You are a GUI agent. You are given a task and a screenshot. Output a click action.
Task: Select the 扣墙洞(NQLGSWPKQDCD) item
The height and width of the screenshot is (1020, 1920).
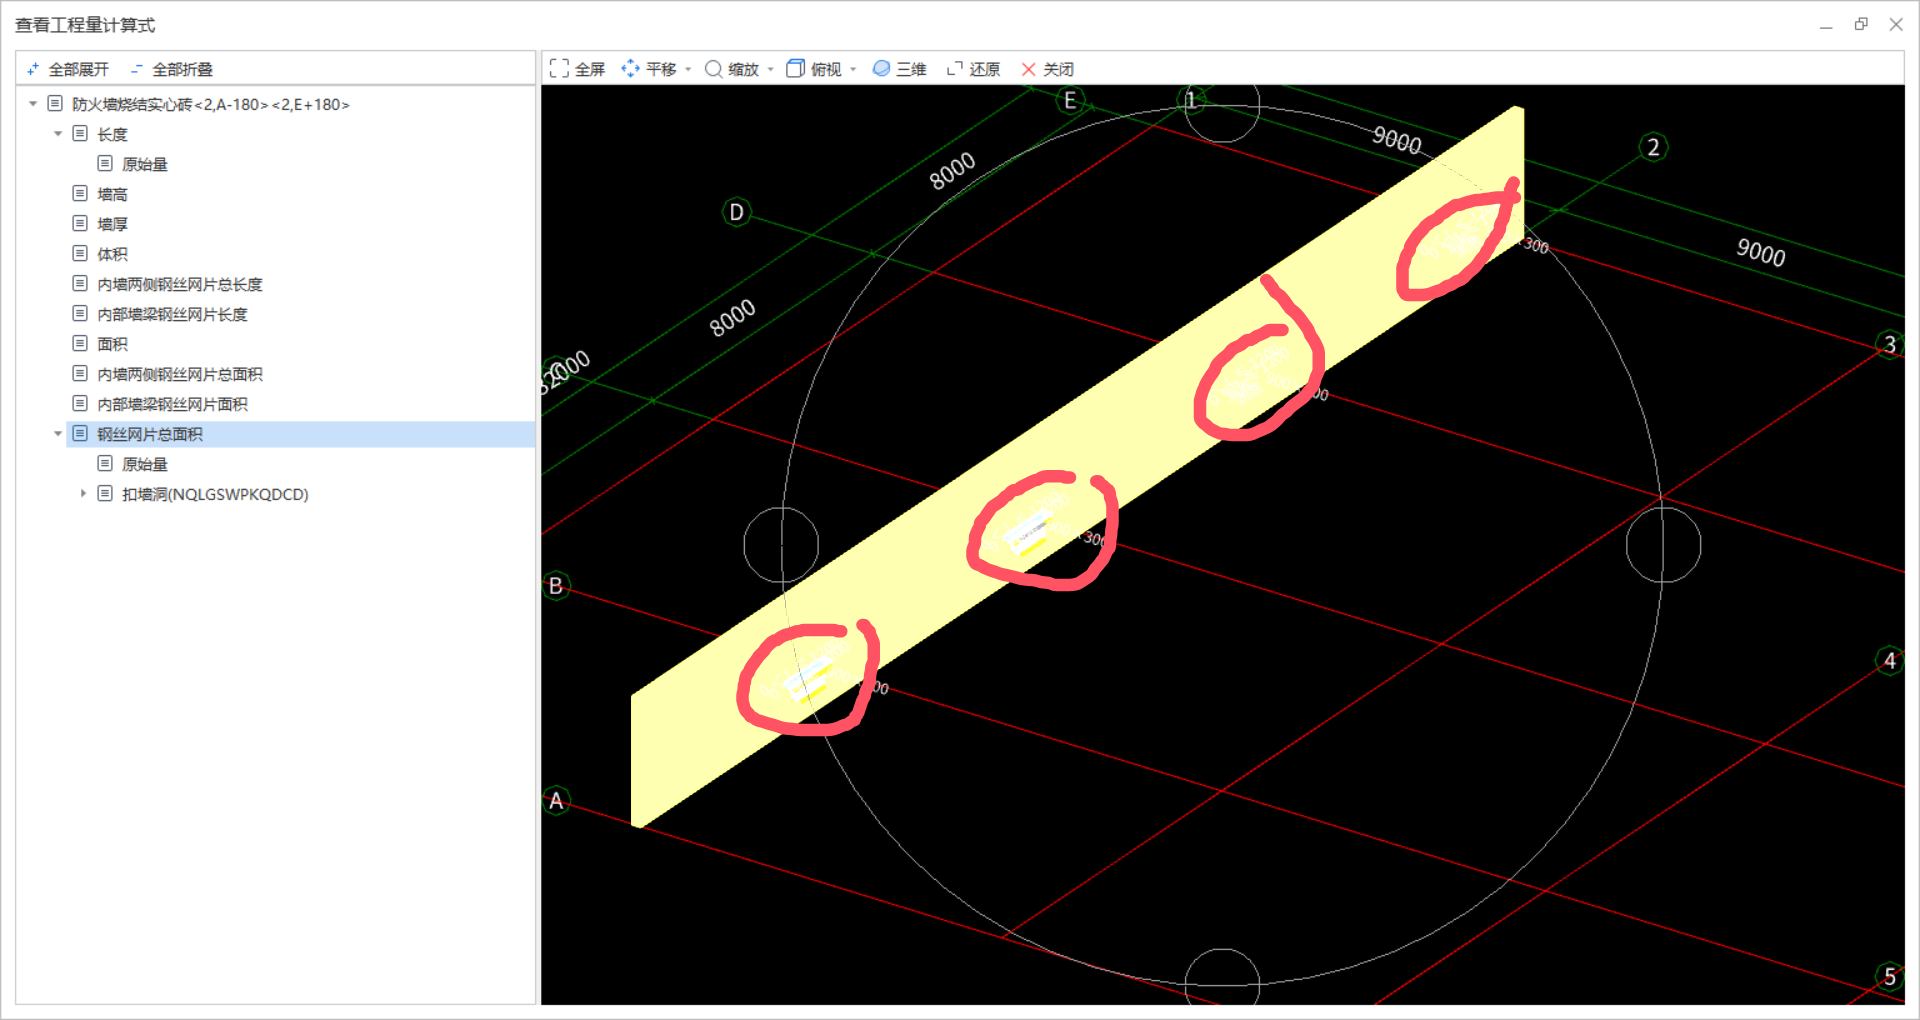[x=215, y=494]
